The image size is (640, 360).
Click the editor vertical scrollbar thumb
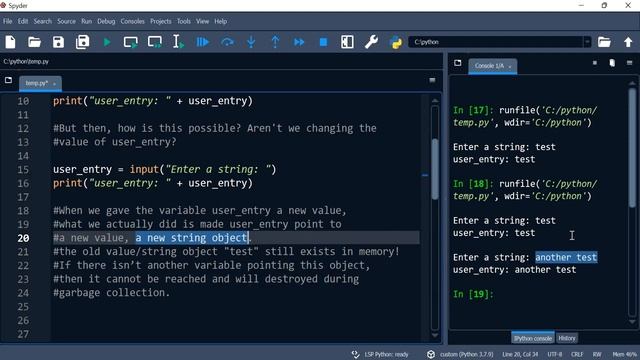pos(435,169)
